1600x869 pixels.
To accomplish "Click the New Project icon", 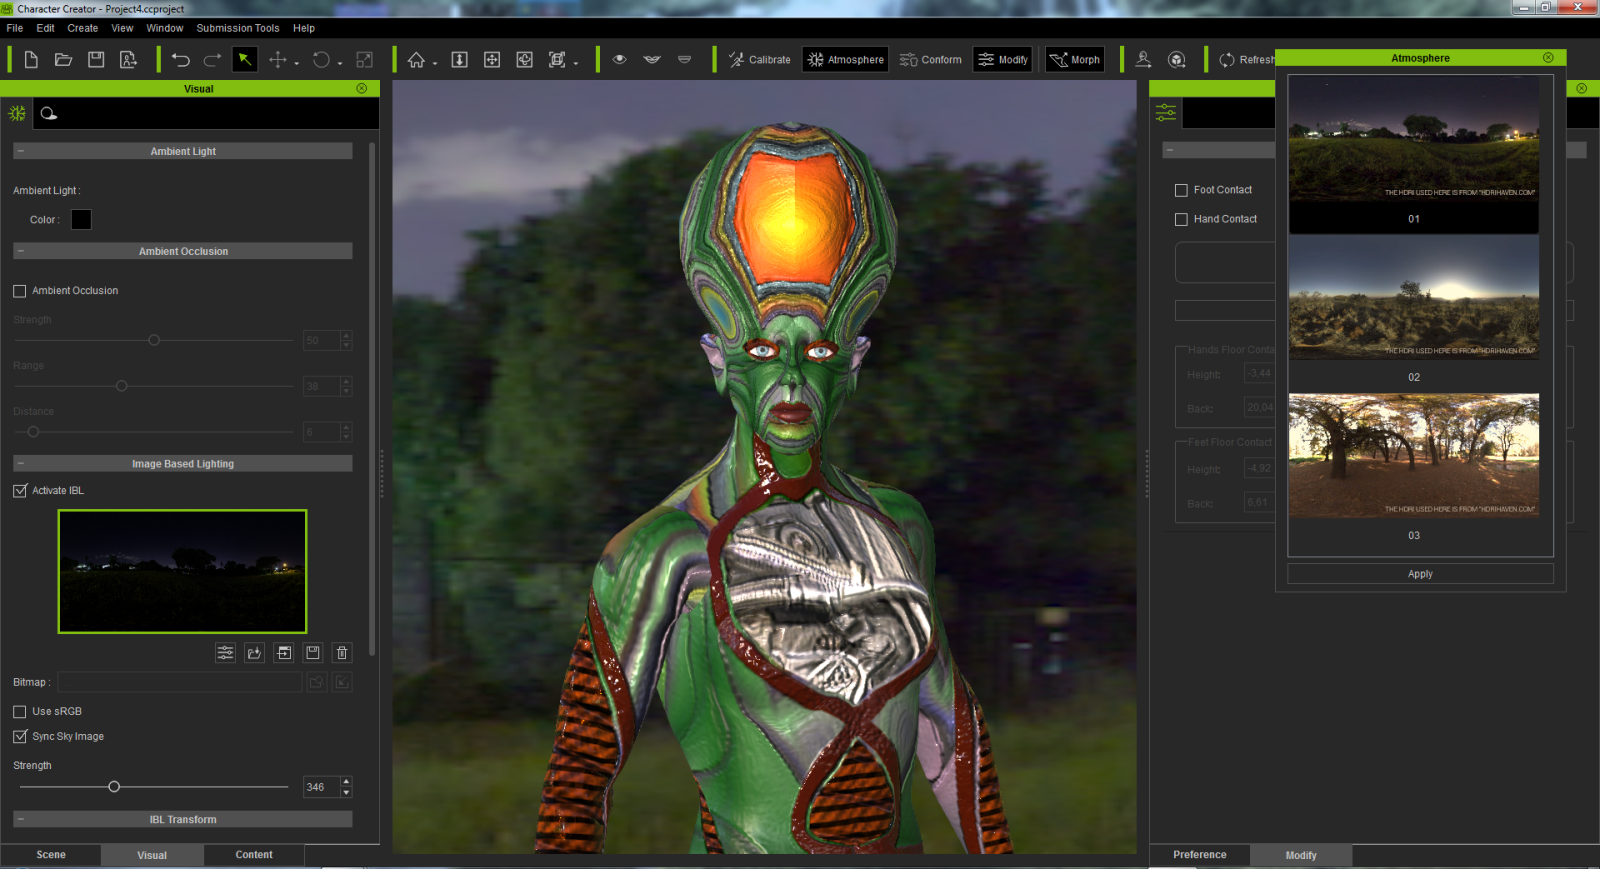I will tap(31, 60).
